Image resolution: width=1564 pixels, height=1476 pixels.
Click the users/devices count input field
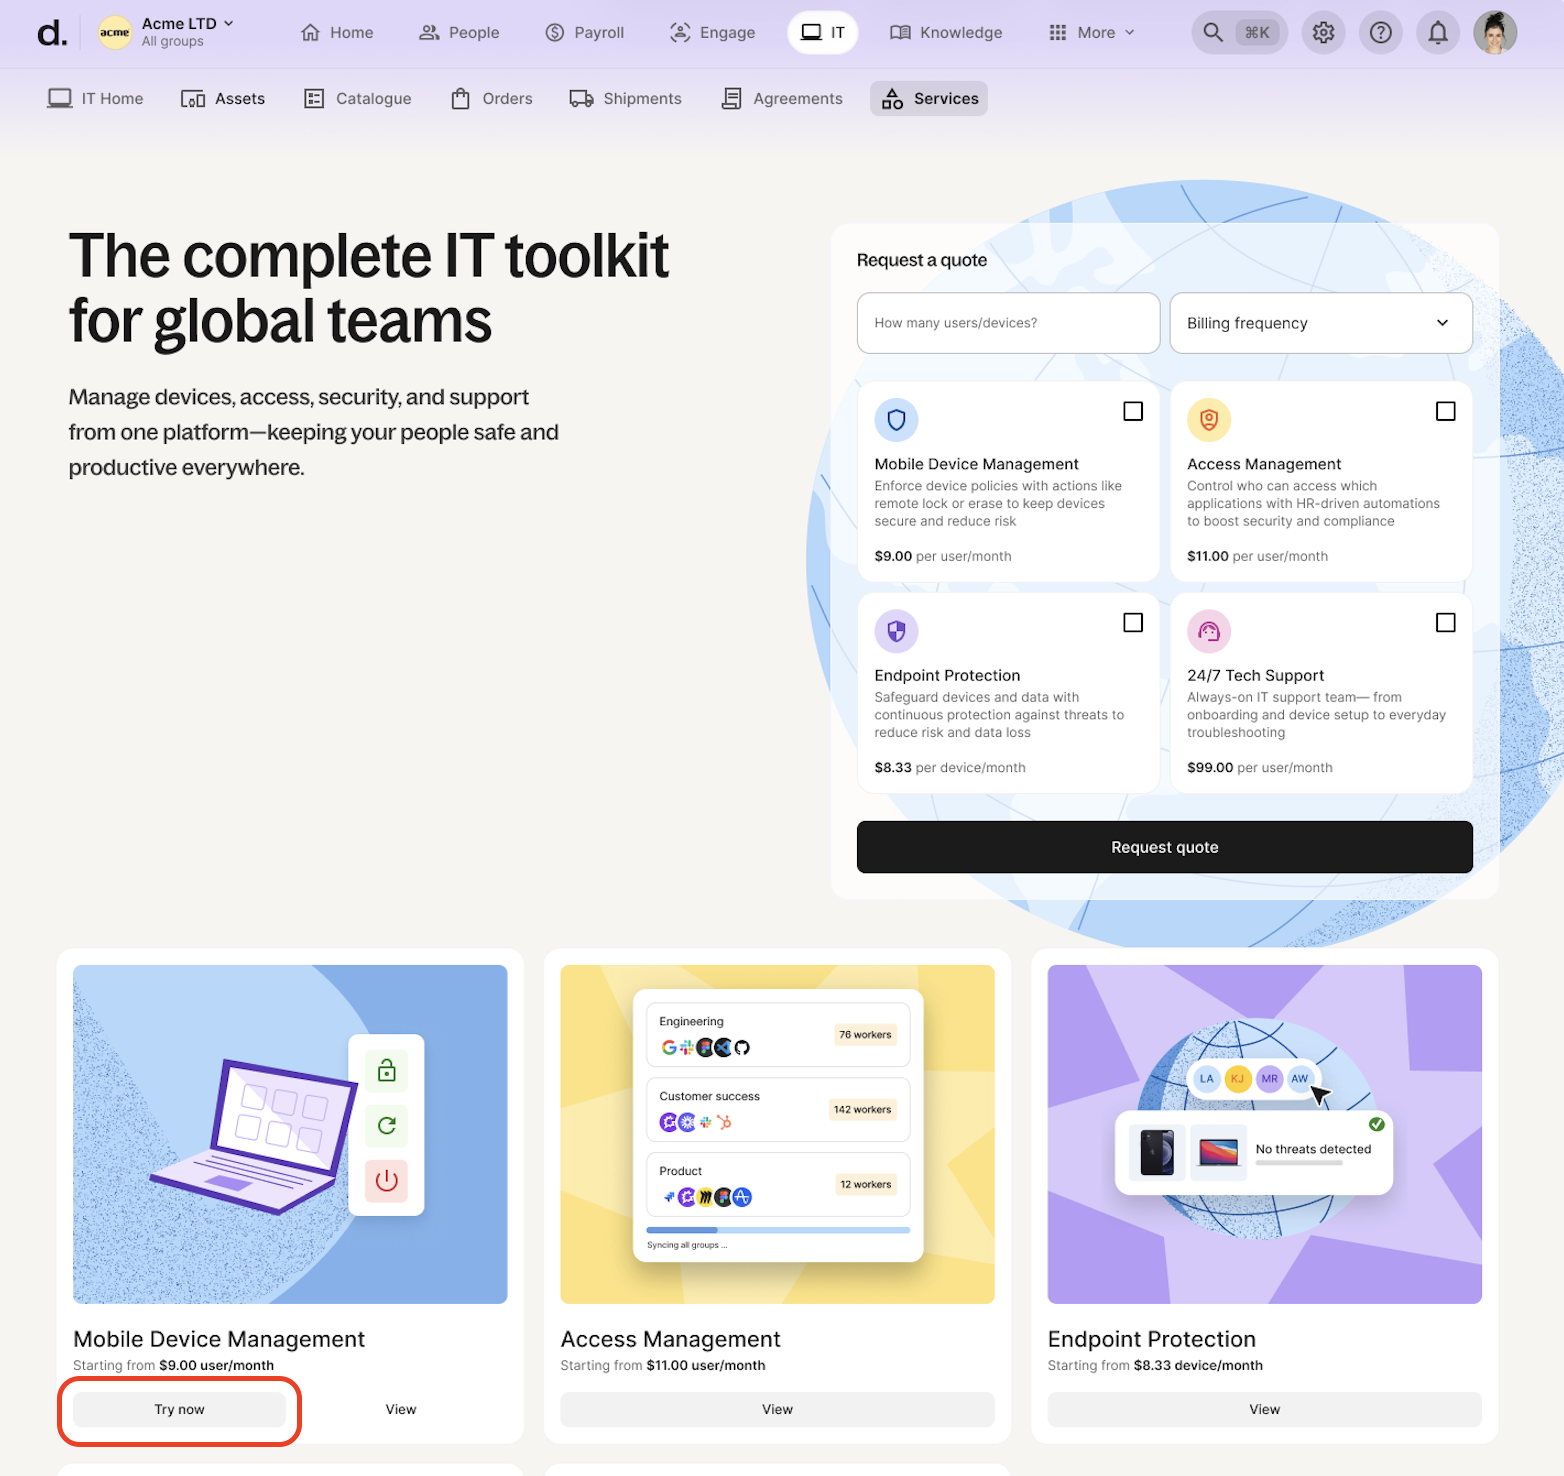pyautogui.click(x=1008, y=323)
